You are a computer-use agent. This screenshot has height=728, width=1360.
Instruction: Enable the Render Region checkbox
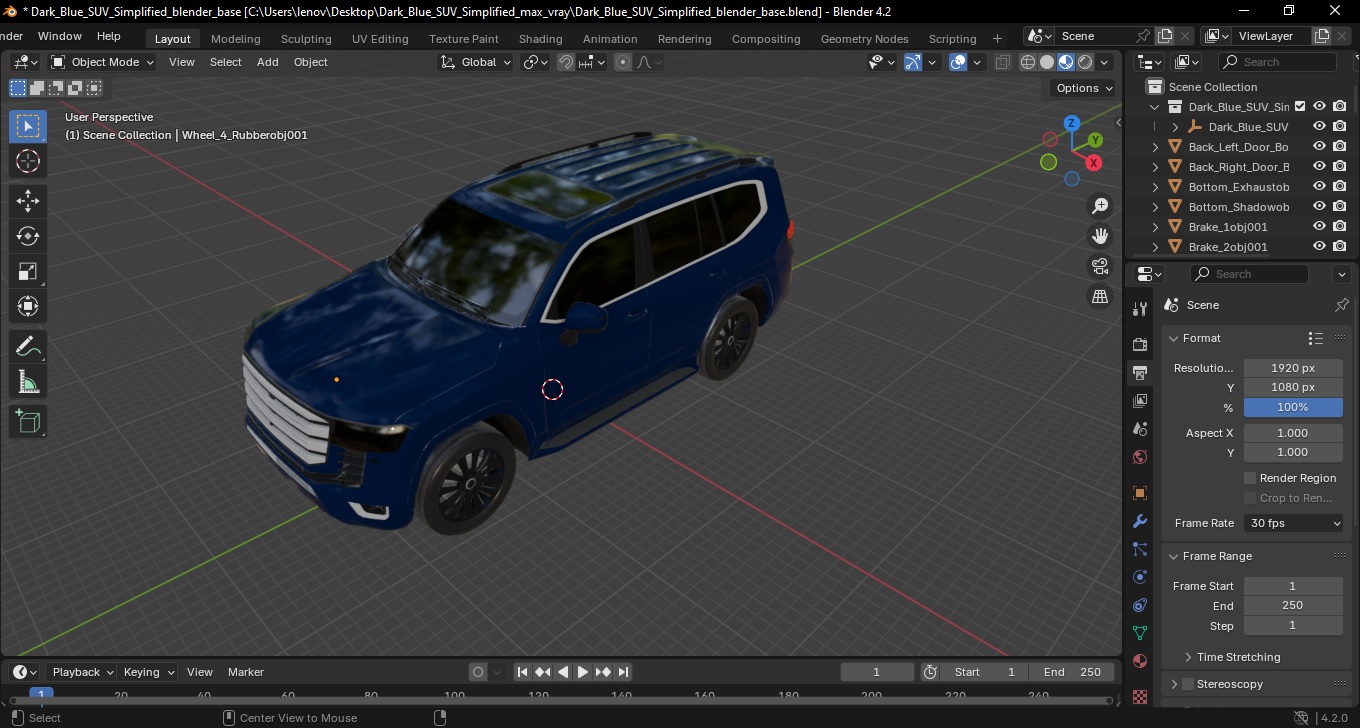click(1250, 478)
